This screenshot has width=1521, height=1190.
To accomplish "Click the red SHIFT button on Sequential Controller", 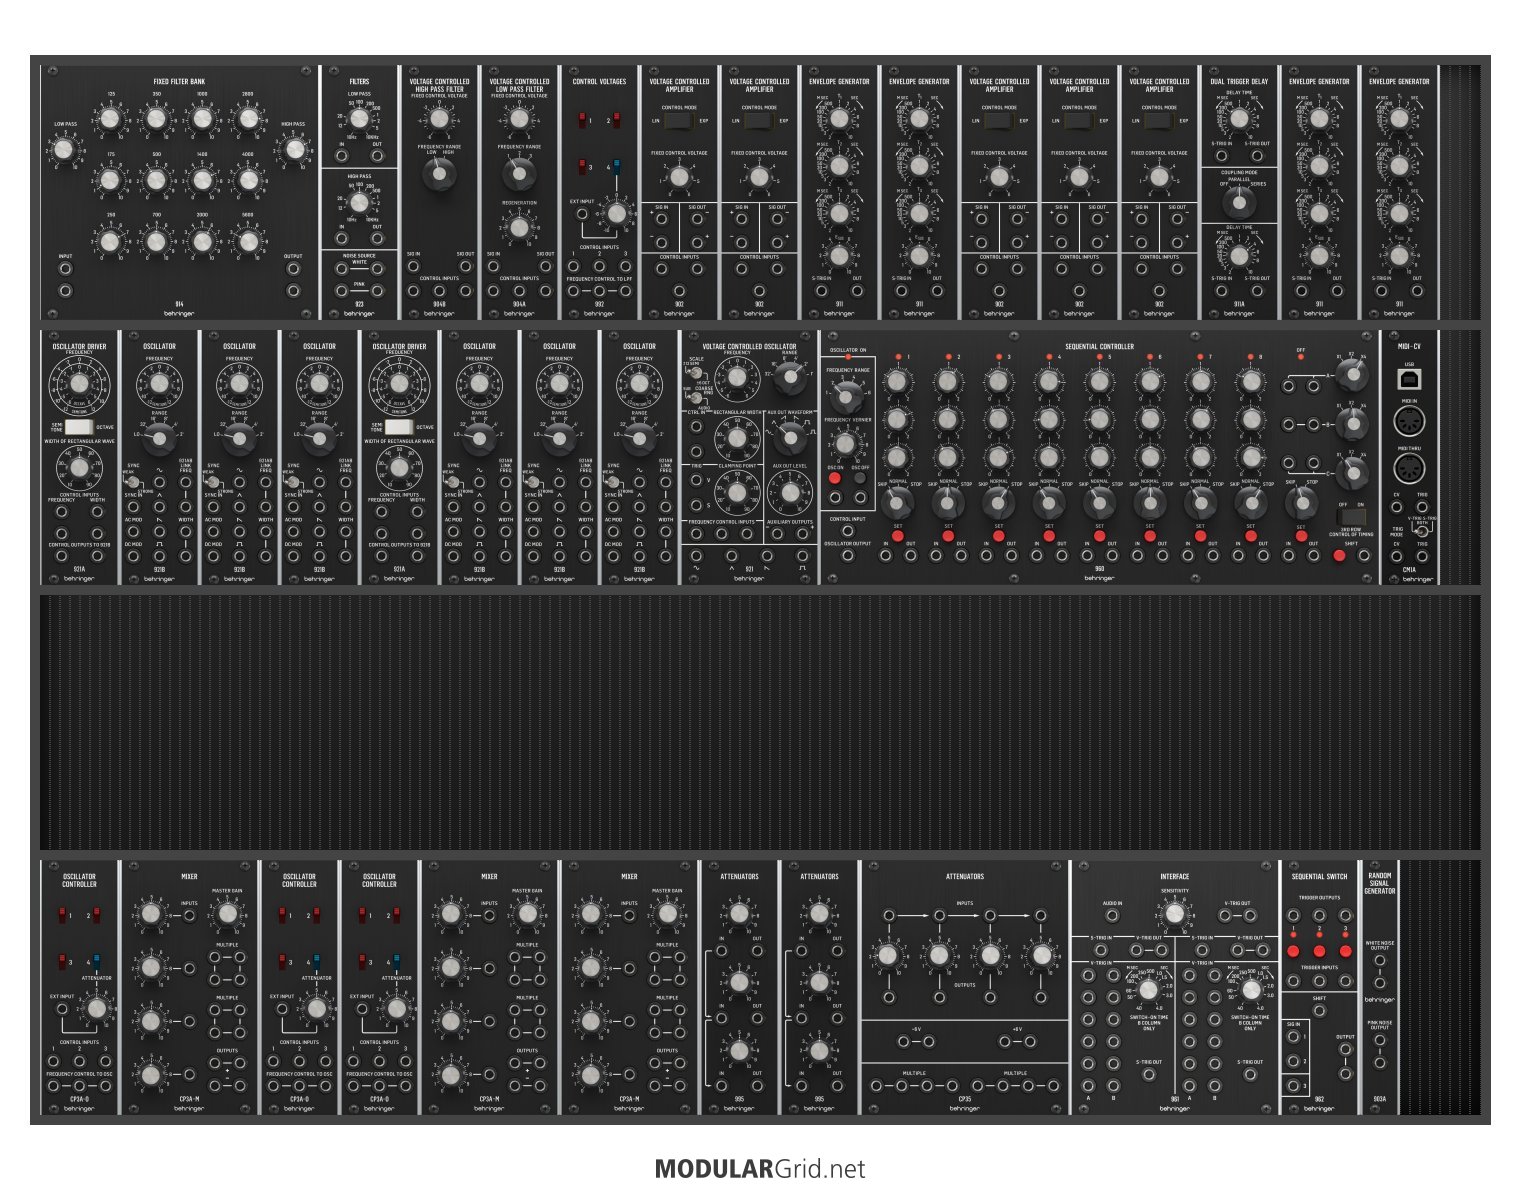I will pos(1339,556).
